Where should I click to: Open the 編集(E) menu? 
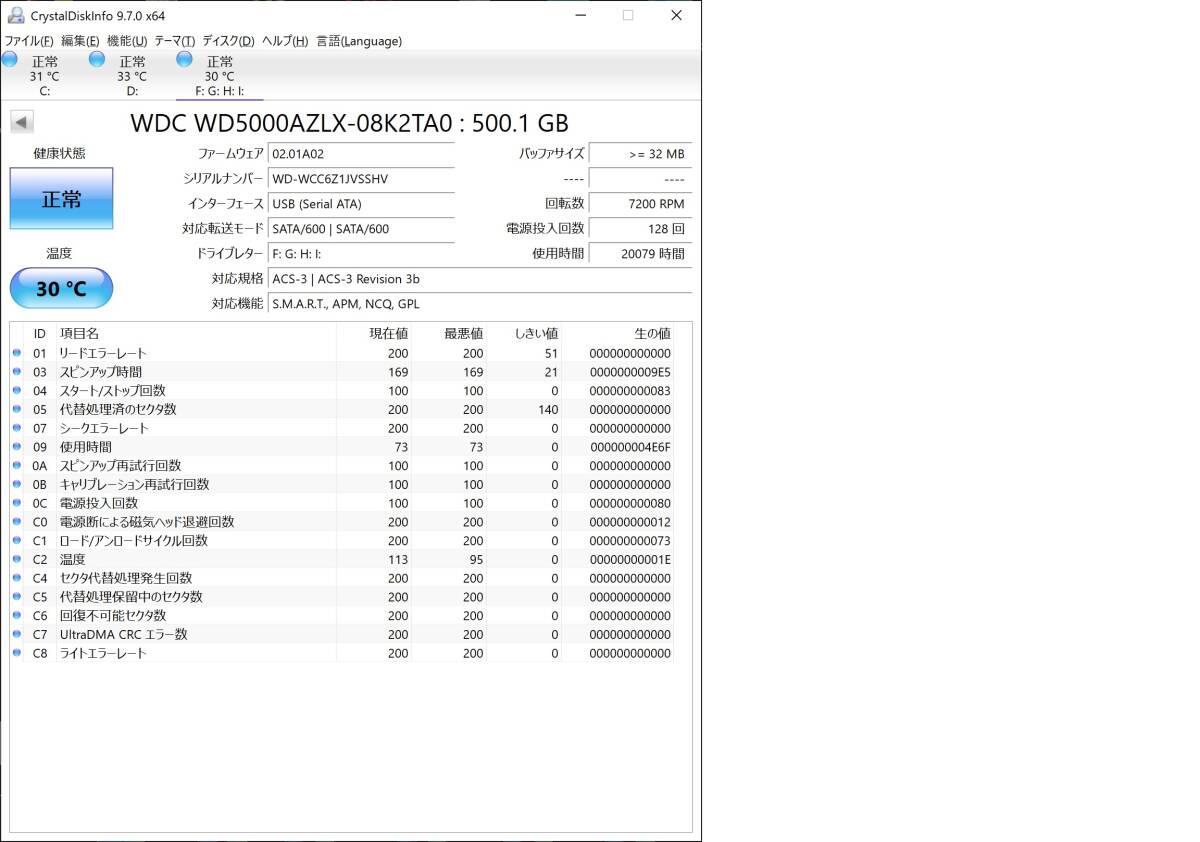(80, 41)
